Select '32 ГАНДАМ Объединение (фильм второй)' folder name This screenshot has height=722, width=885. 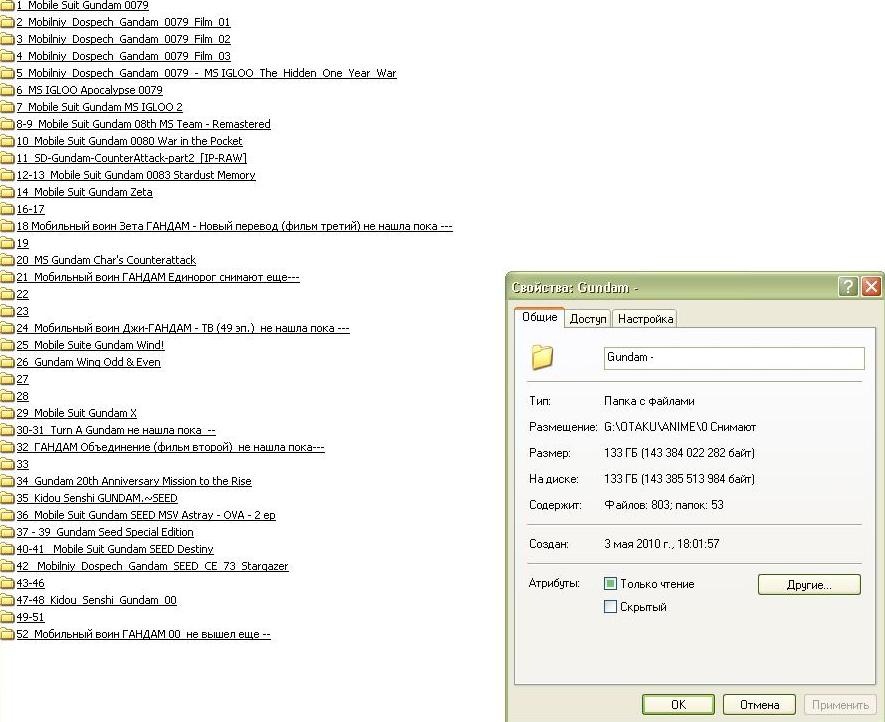(170, 447)
